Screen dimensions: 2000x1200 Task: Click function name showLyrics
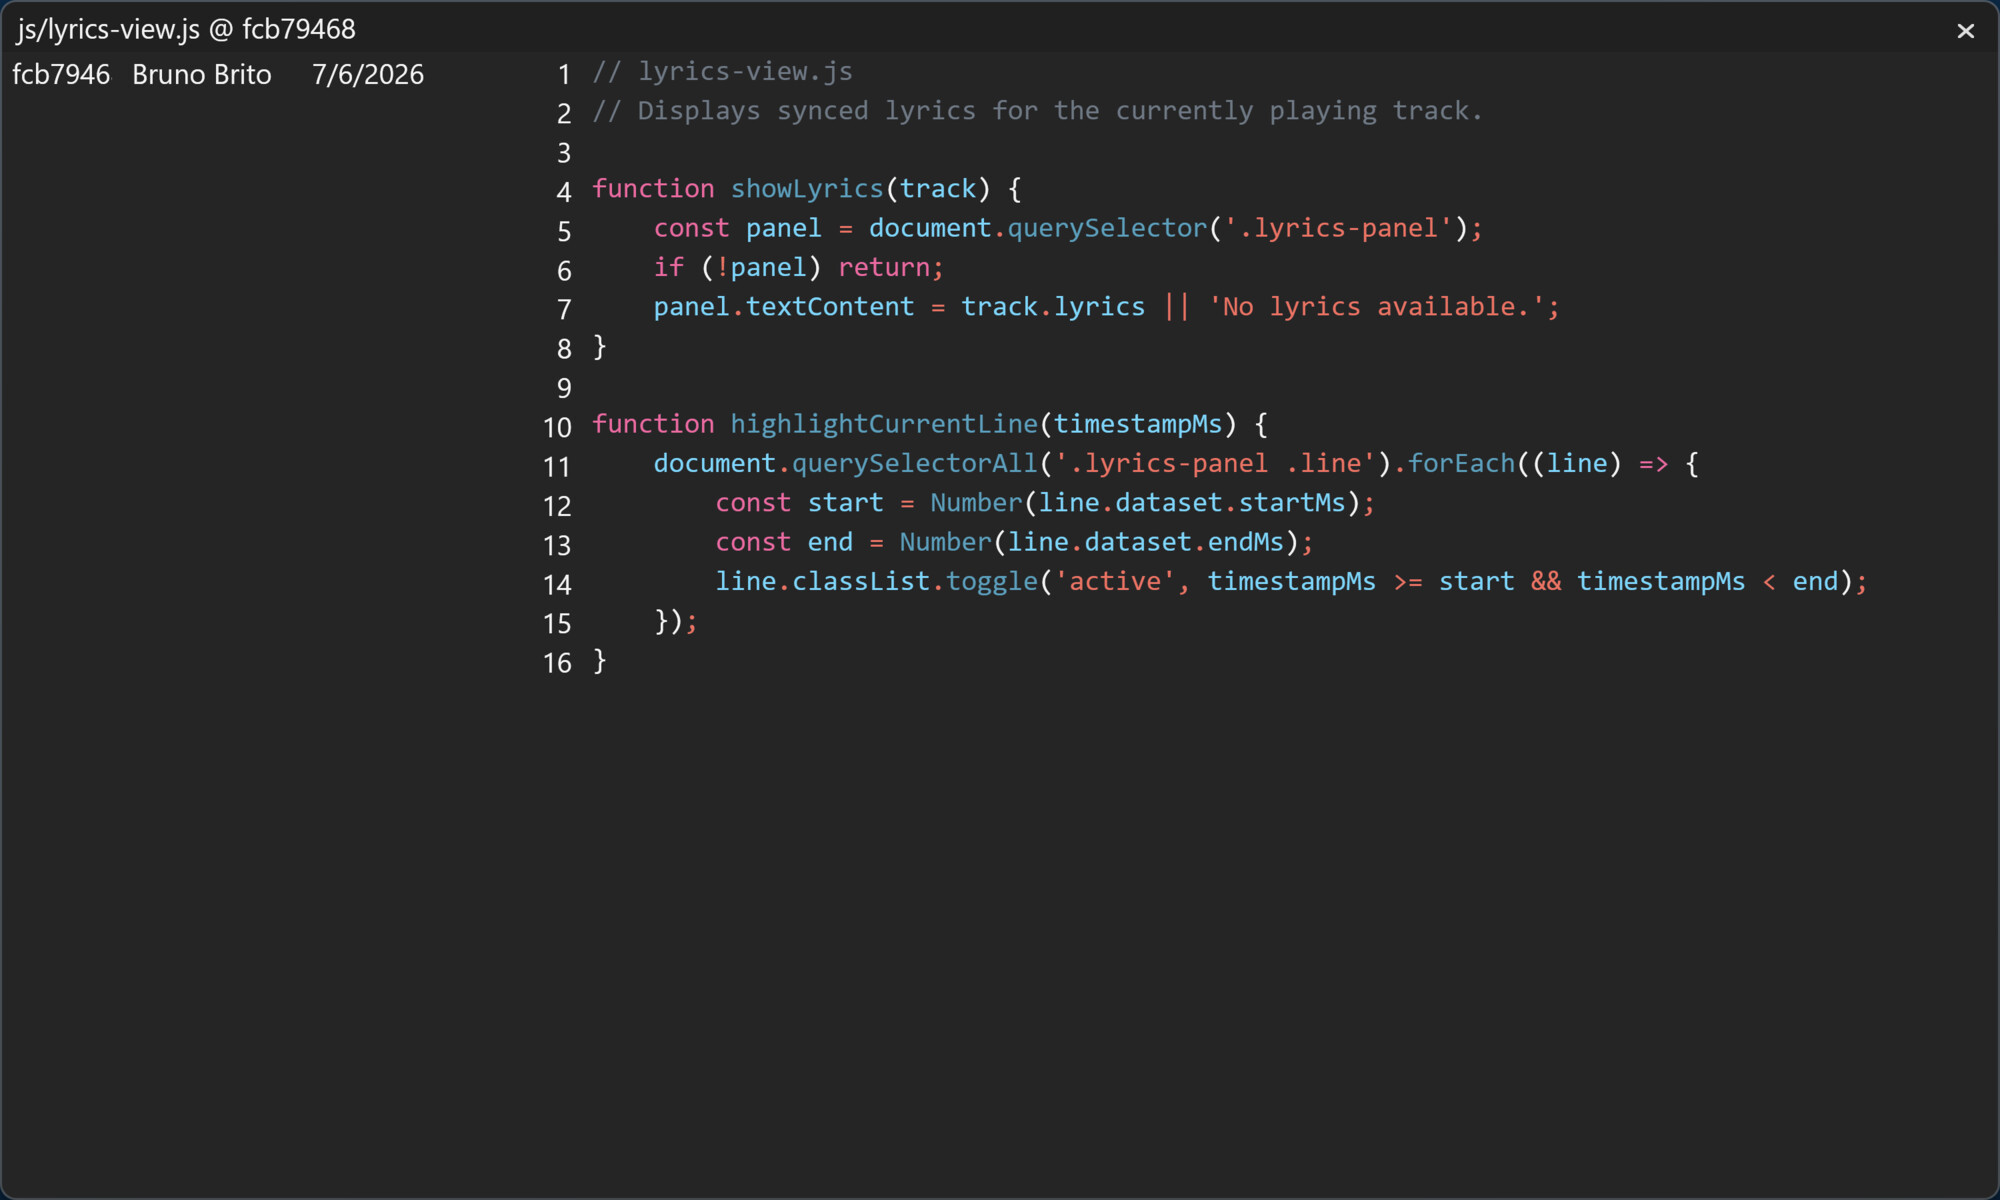click(807, 189)
